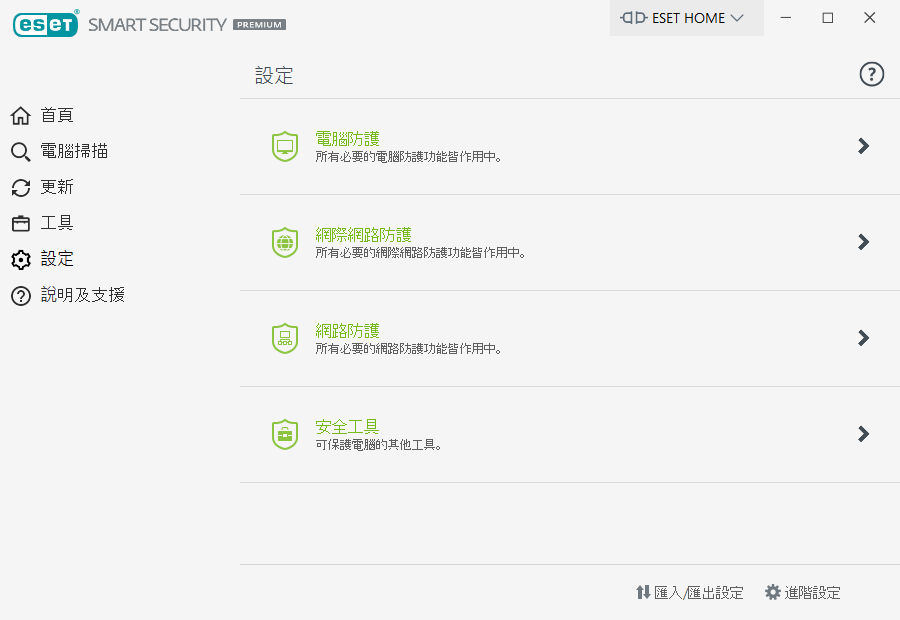Expand 電腦防護 with its chevron arrow

click(864, 146)
